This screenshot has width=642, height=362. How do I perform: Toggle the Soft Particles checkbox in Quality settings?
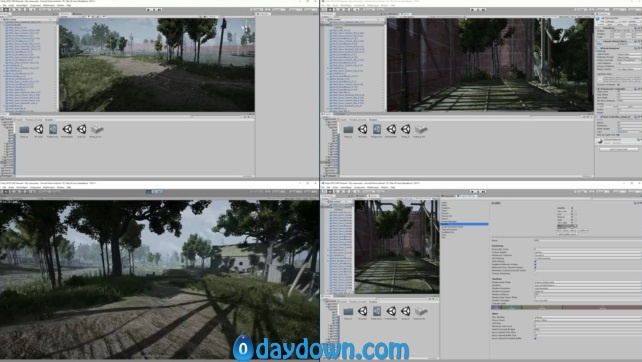pos(536,261)
